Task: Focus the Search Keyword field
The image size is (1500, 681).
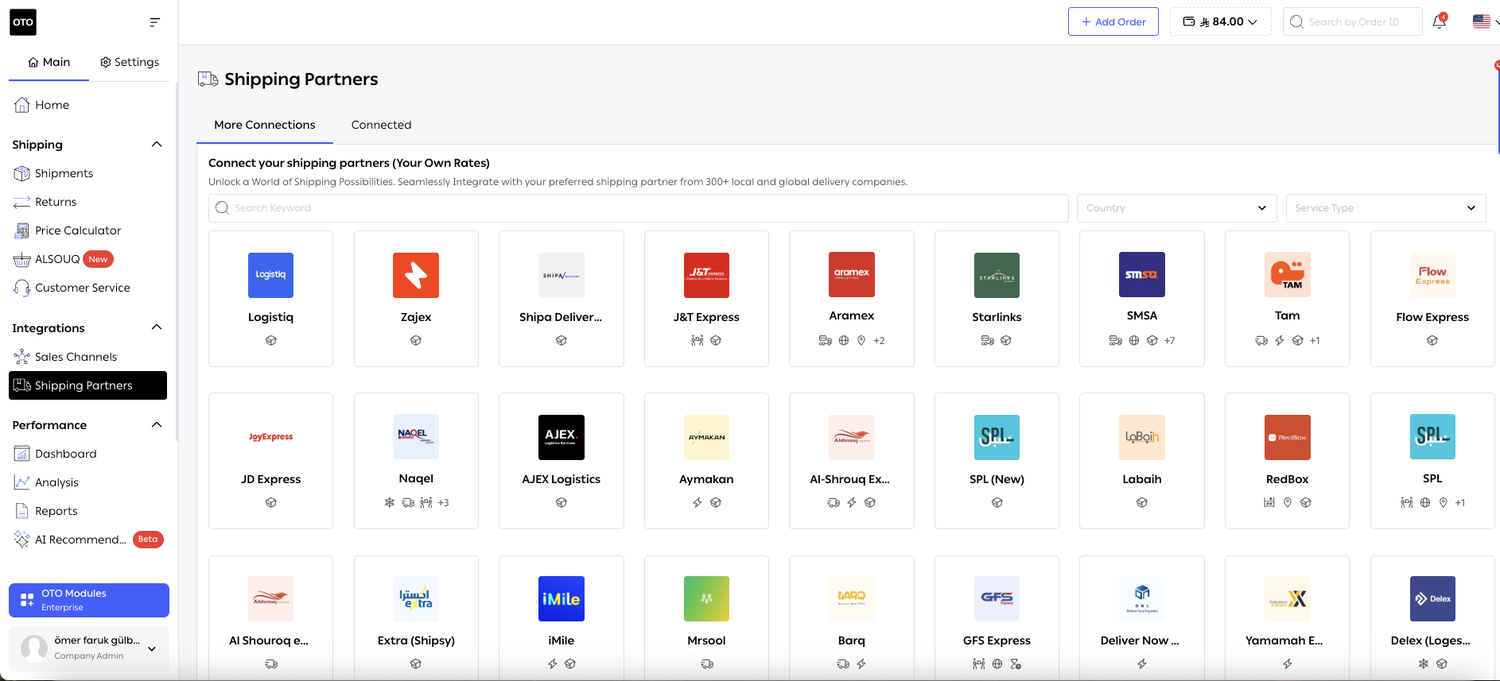Action: pyautogui.click(x=638, y=208)
